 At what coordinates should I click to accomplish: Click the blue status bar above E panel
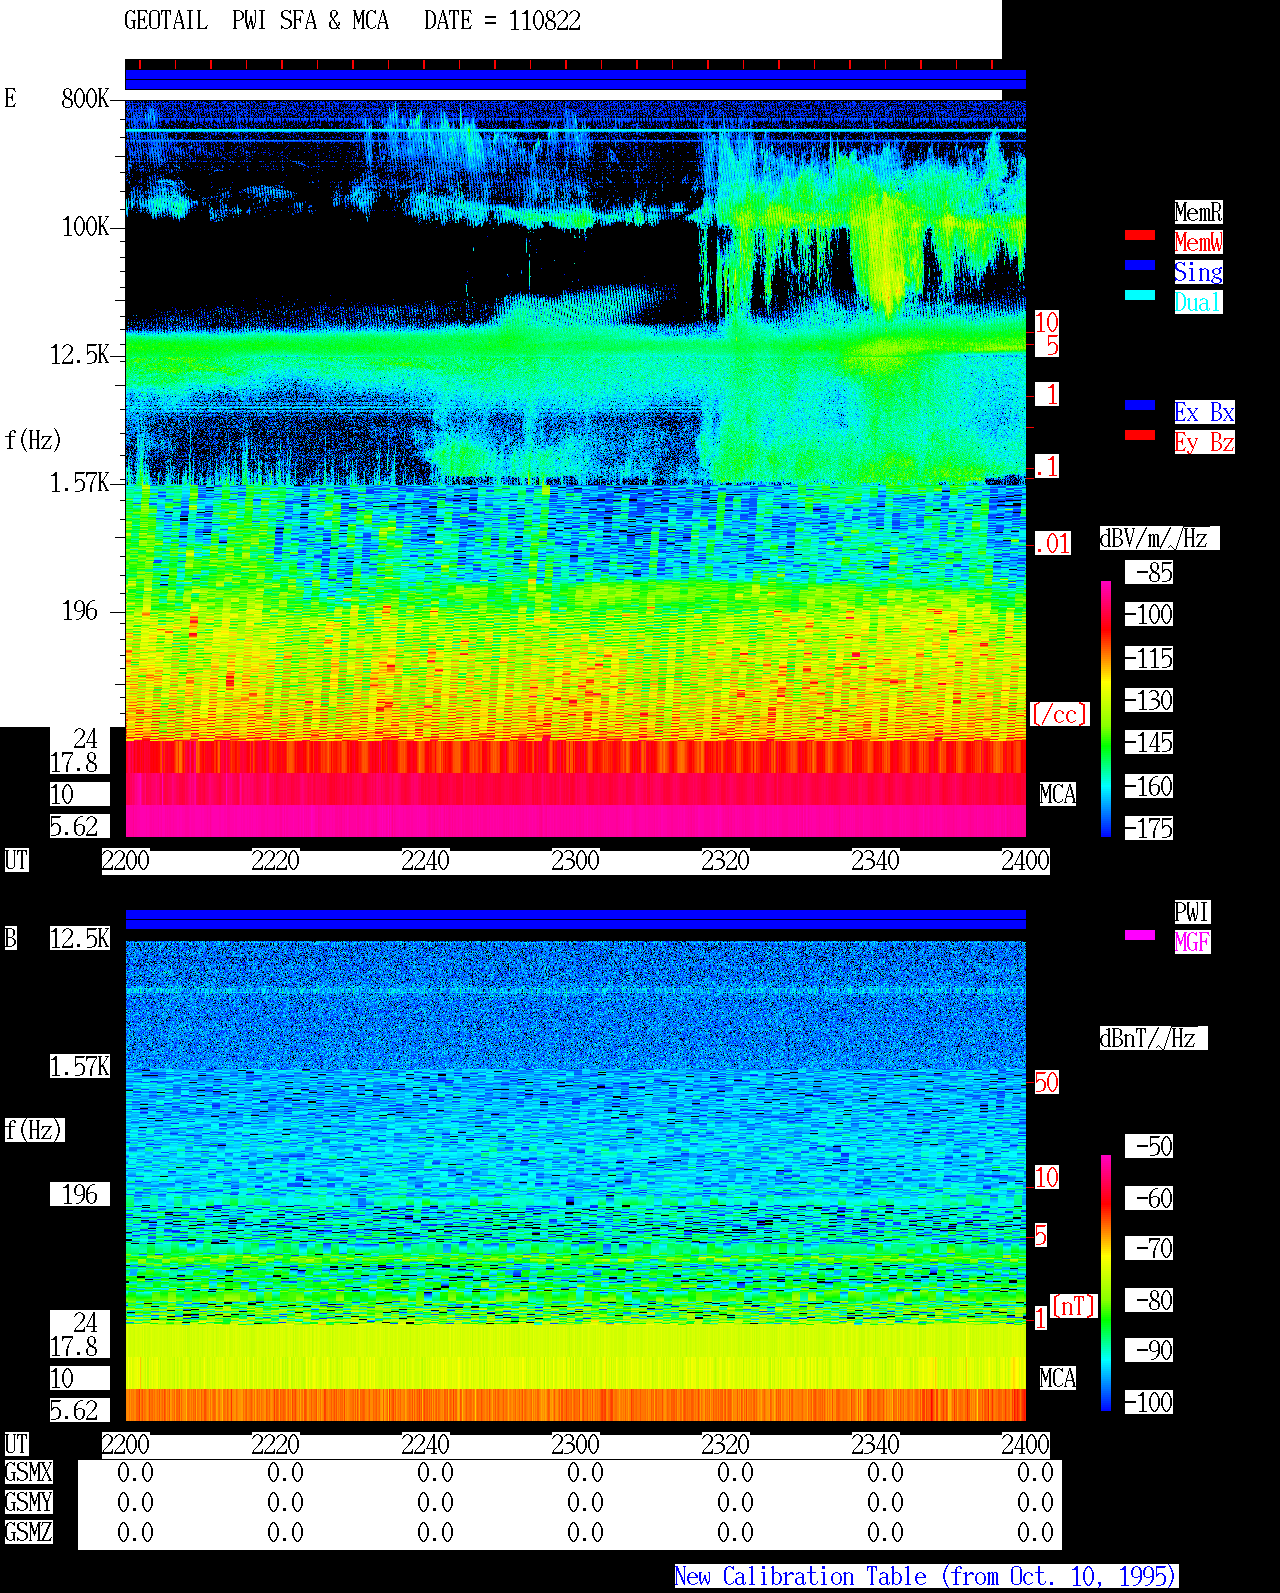[575, 80]
